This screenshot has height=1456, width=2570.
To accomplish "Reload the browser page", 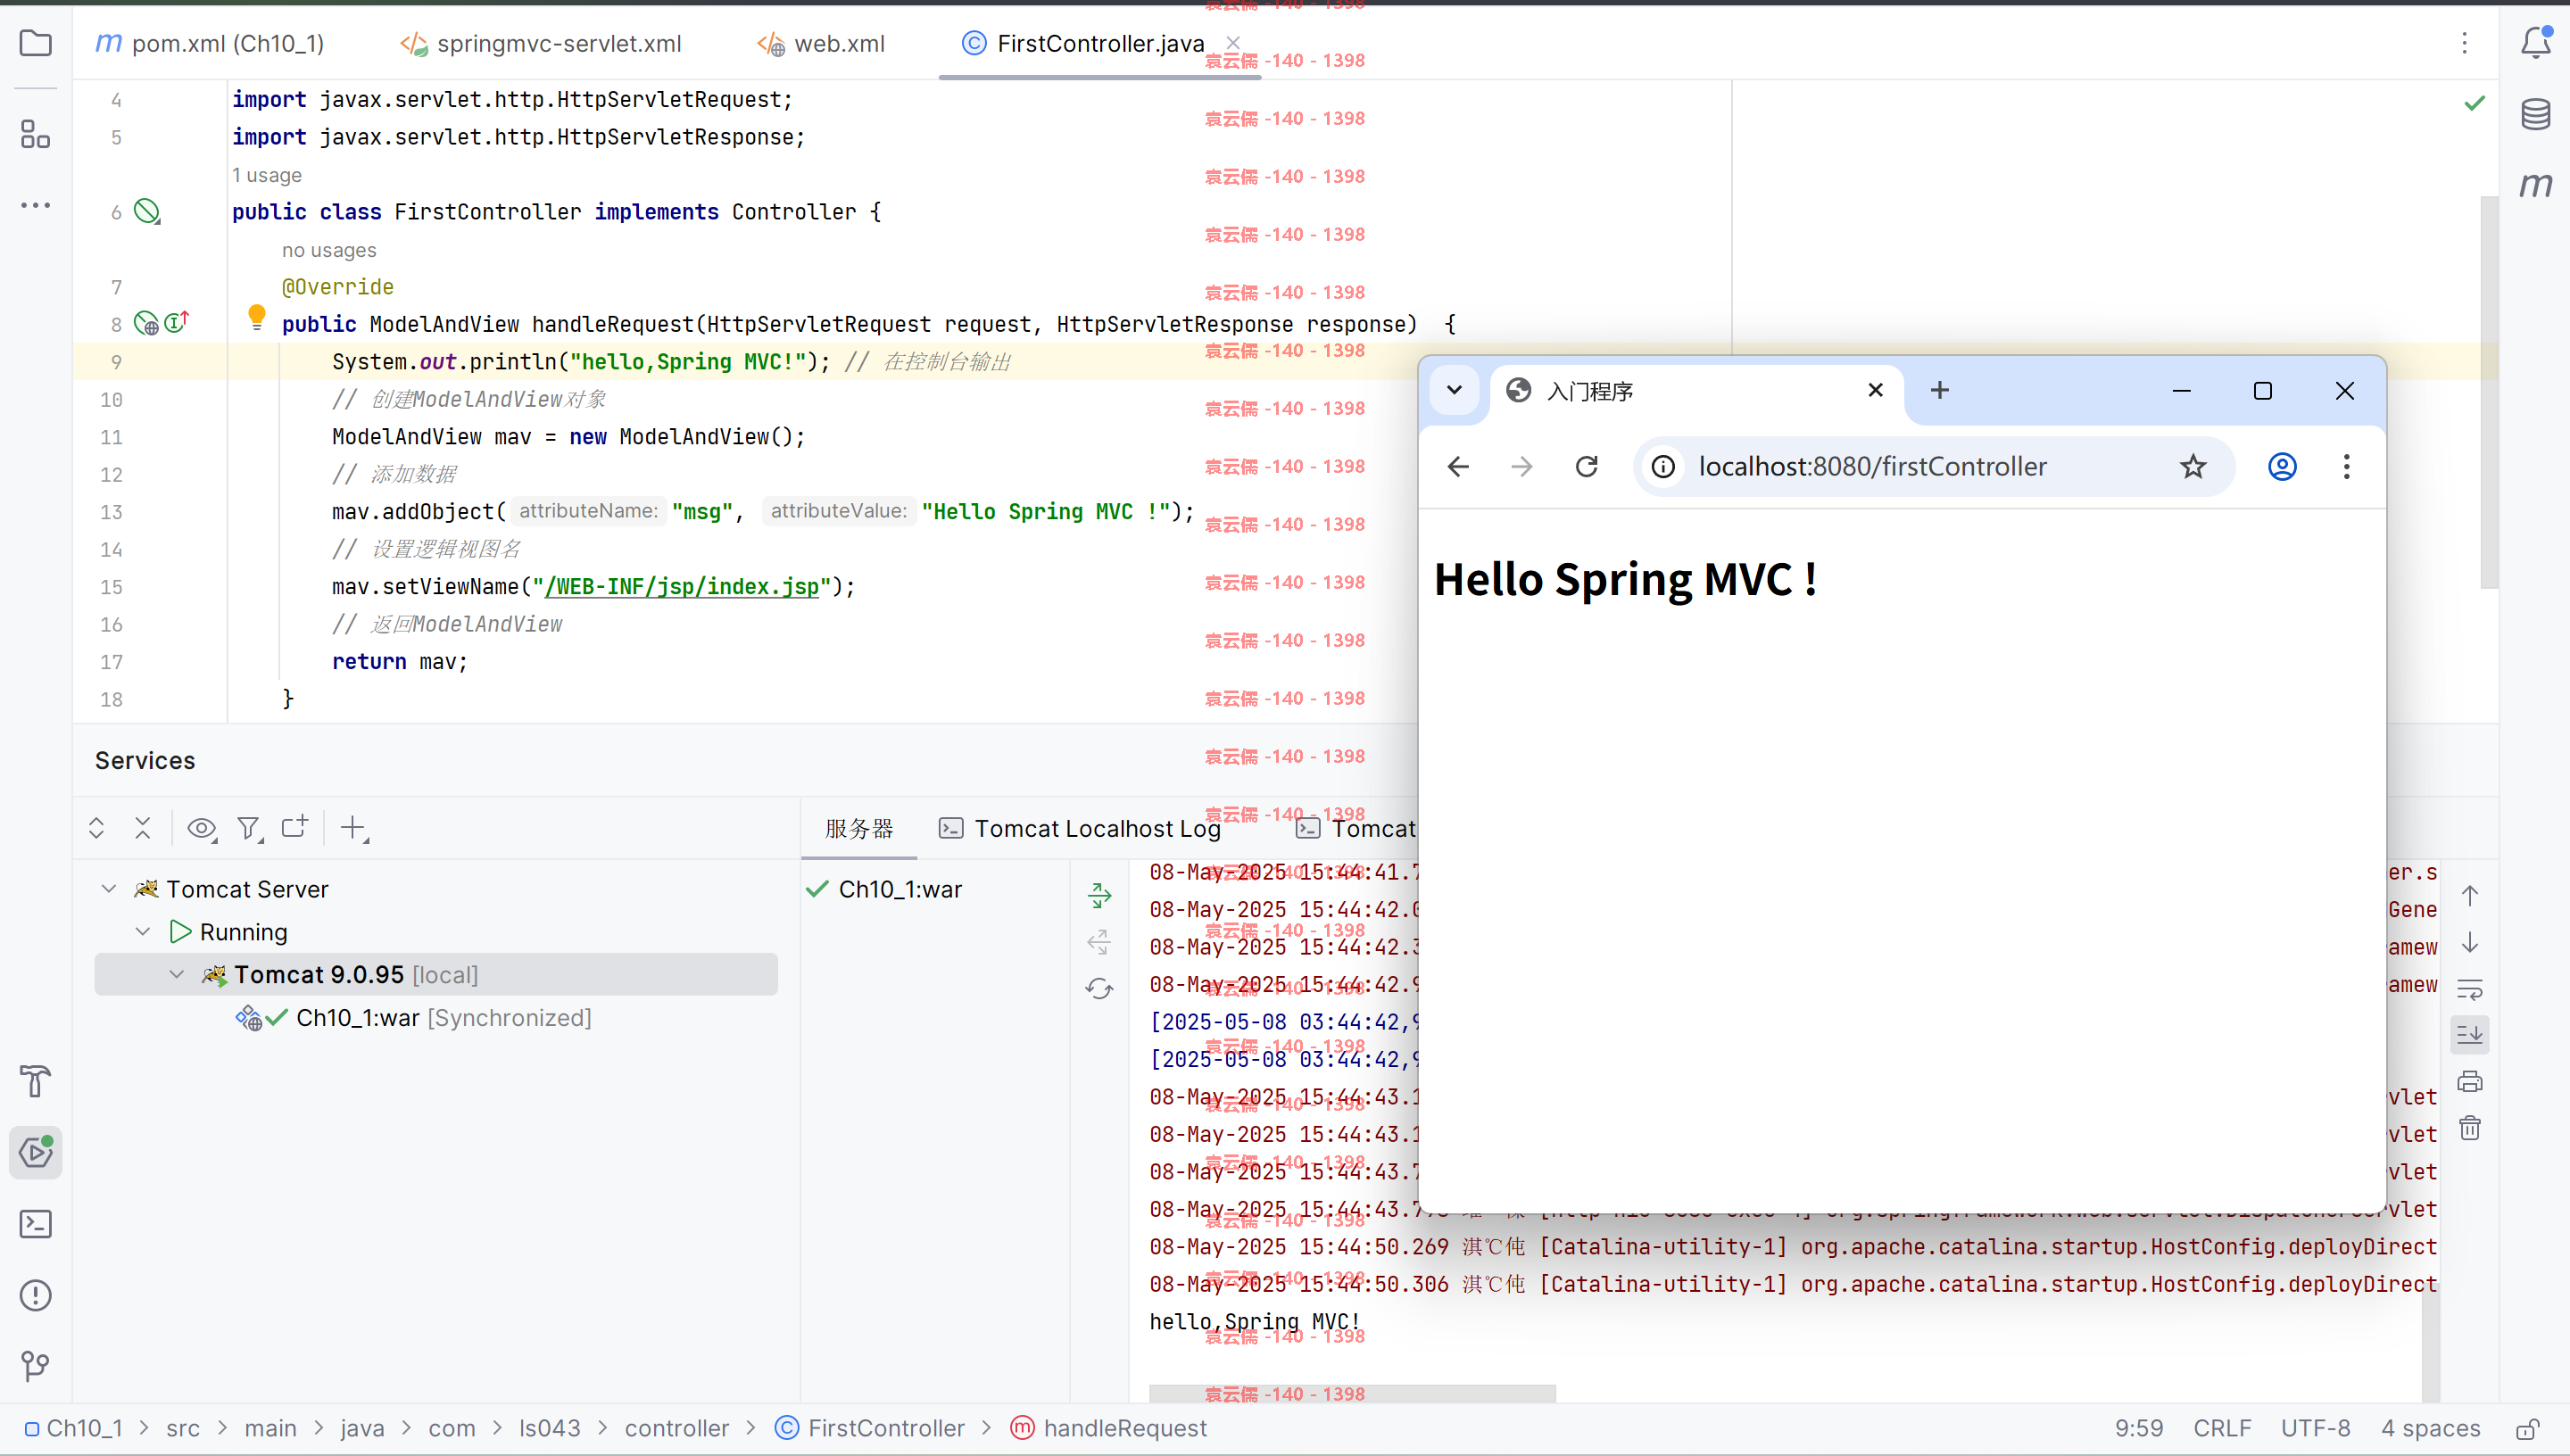I will [1587, 467].
